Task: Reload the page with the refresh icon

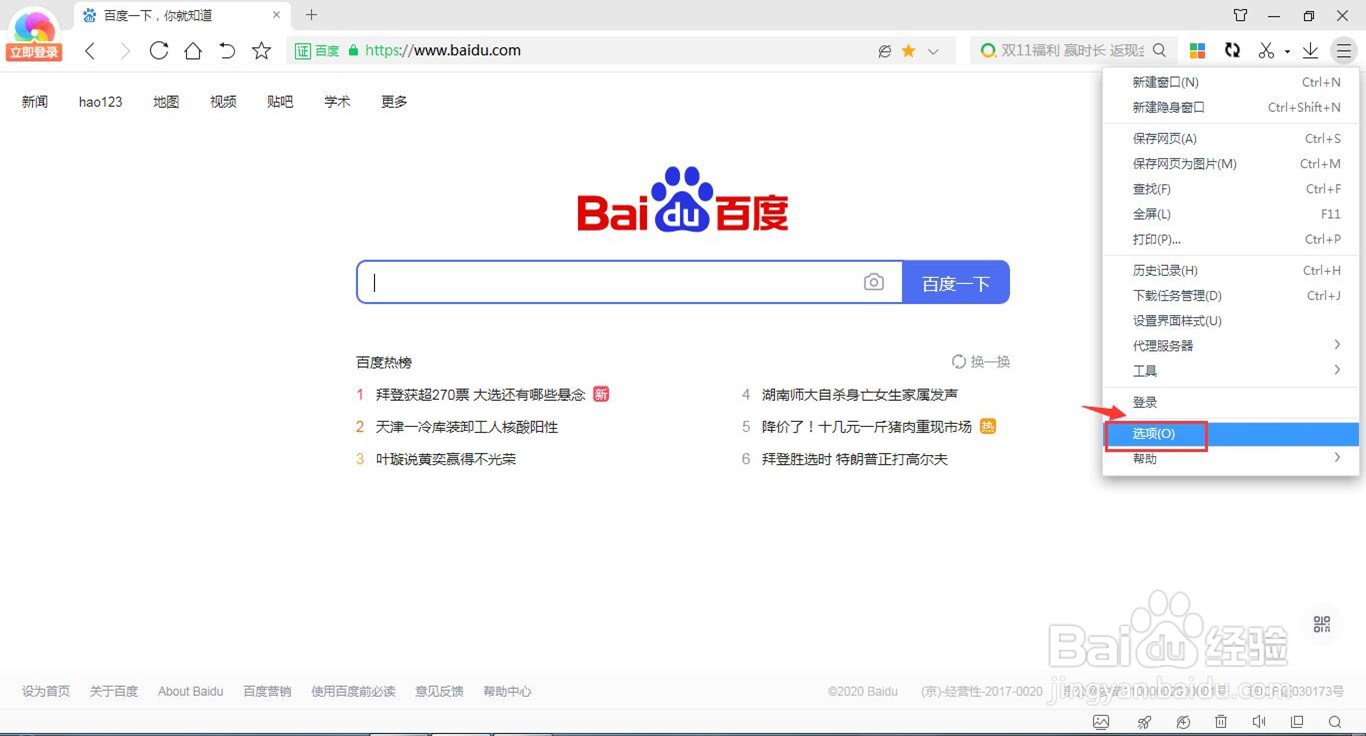Action: click(159, 51)
